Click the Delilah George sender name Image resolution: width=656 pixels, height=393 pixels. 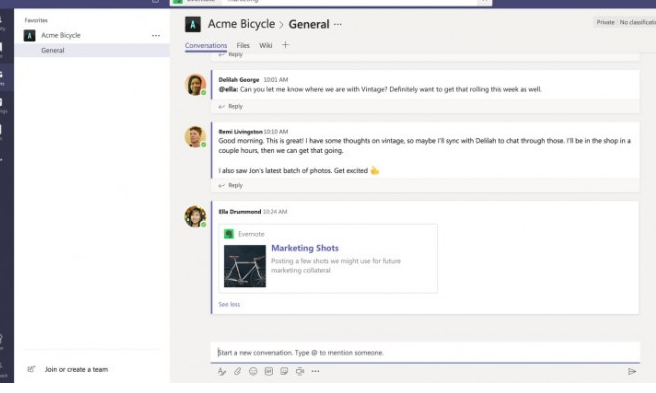(239, 80)
